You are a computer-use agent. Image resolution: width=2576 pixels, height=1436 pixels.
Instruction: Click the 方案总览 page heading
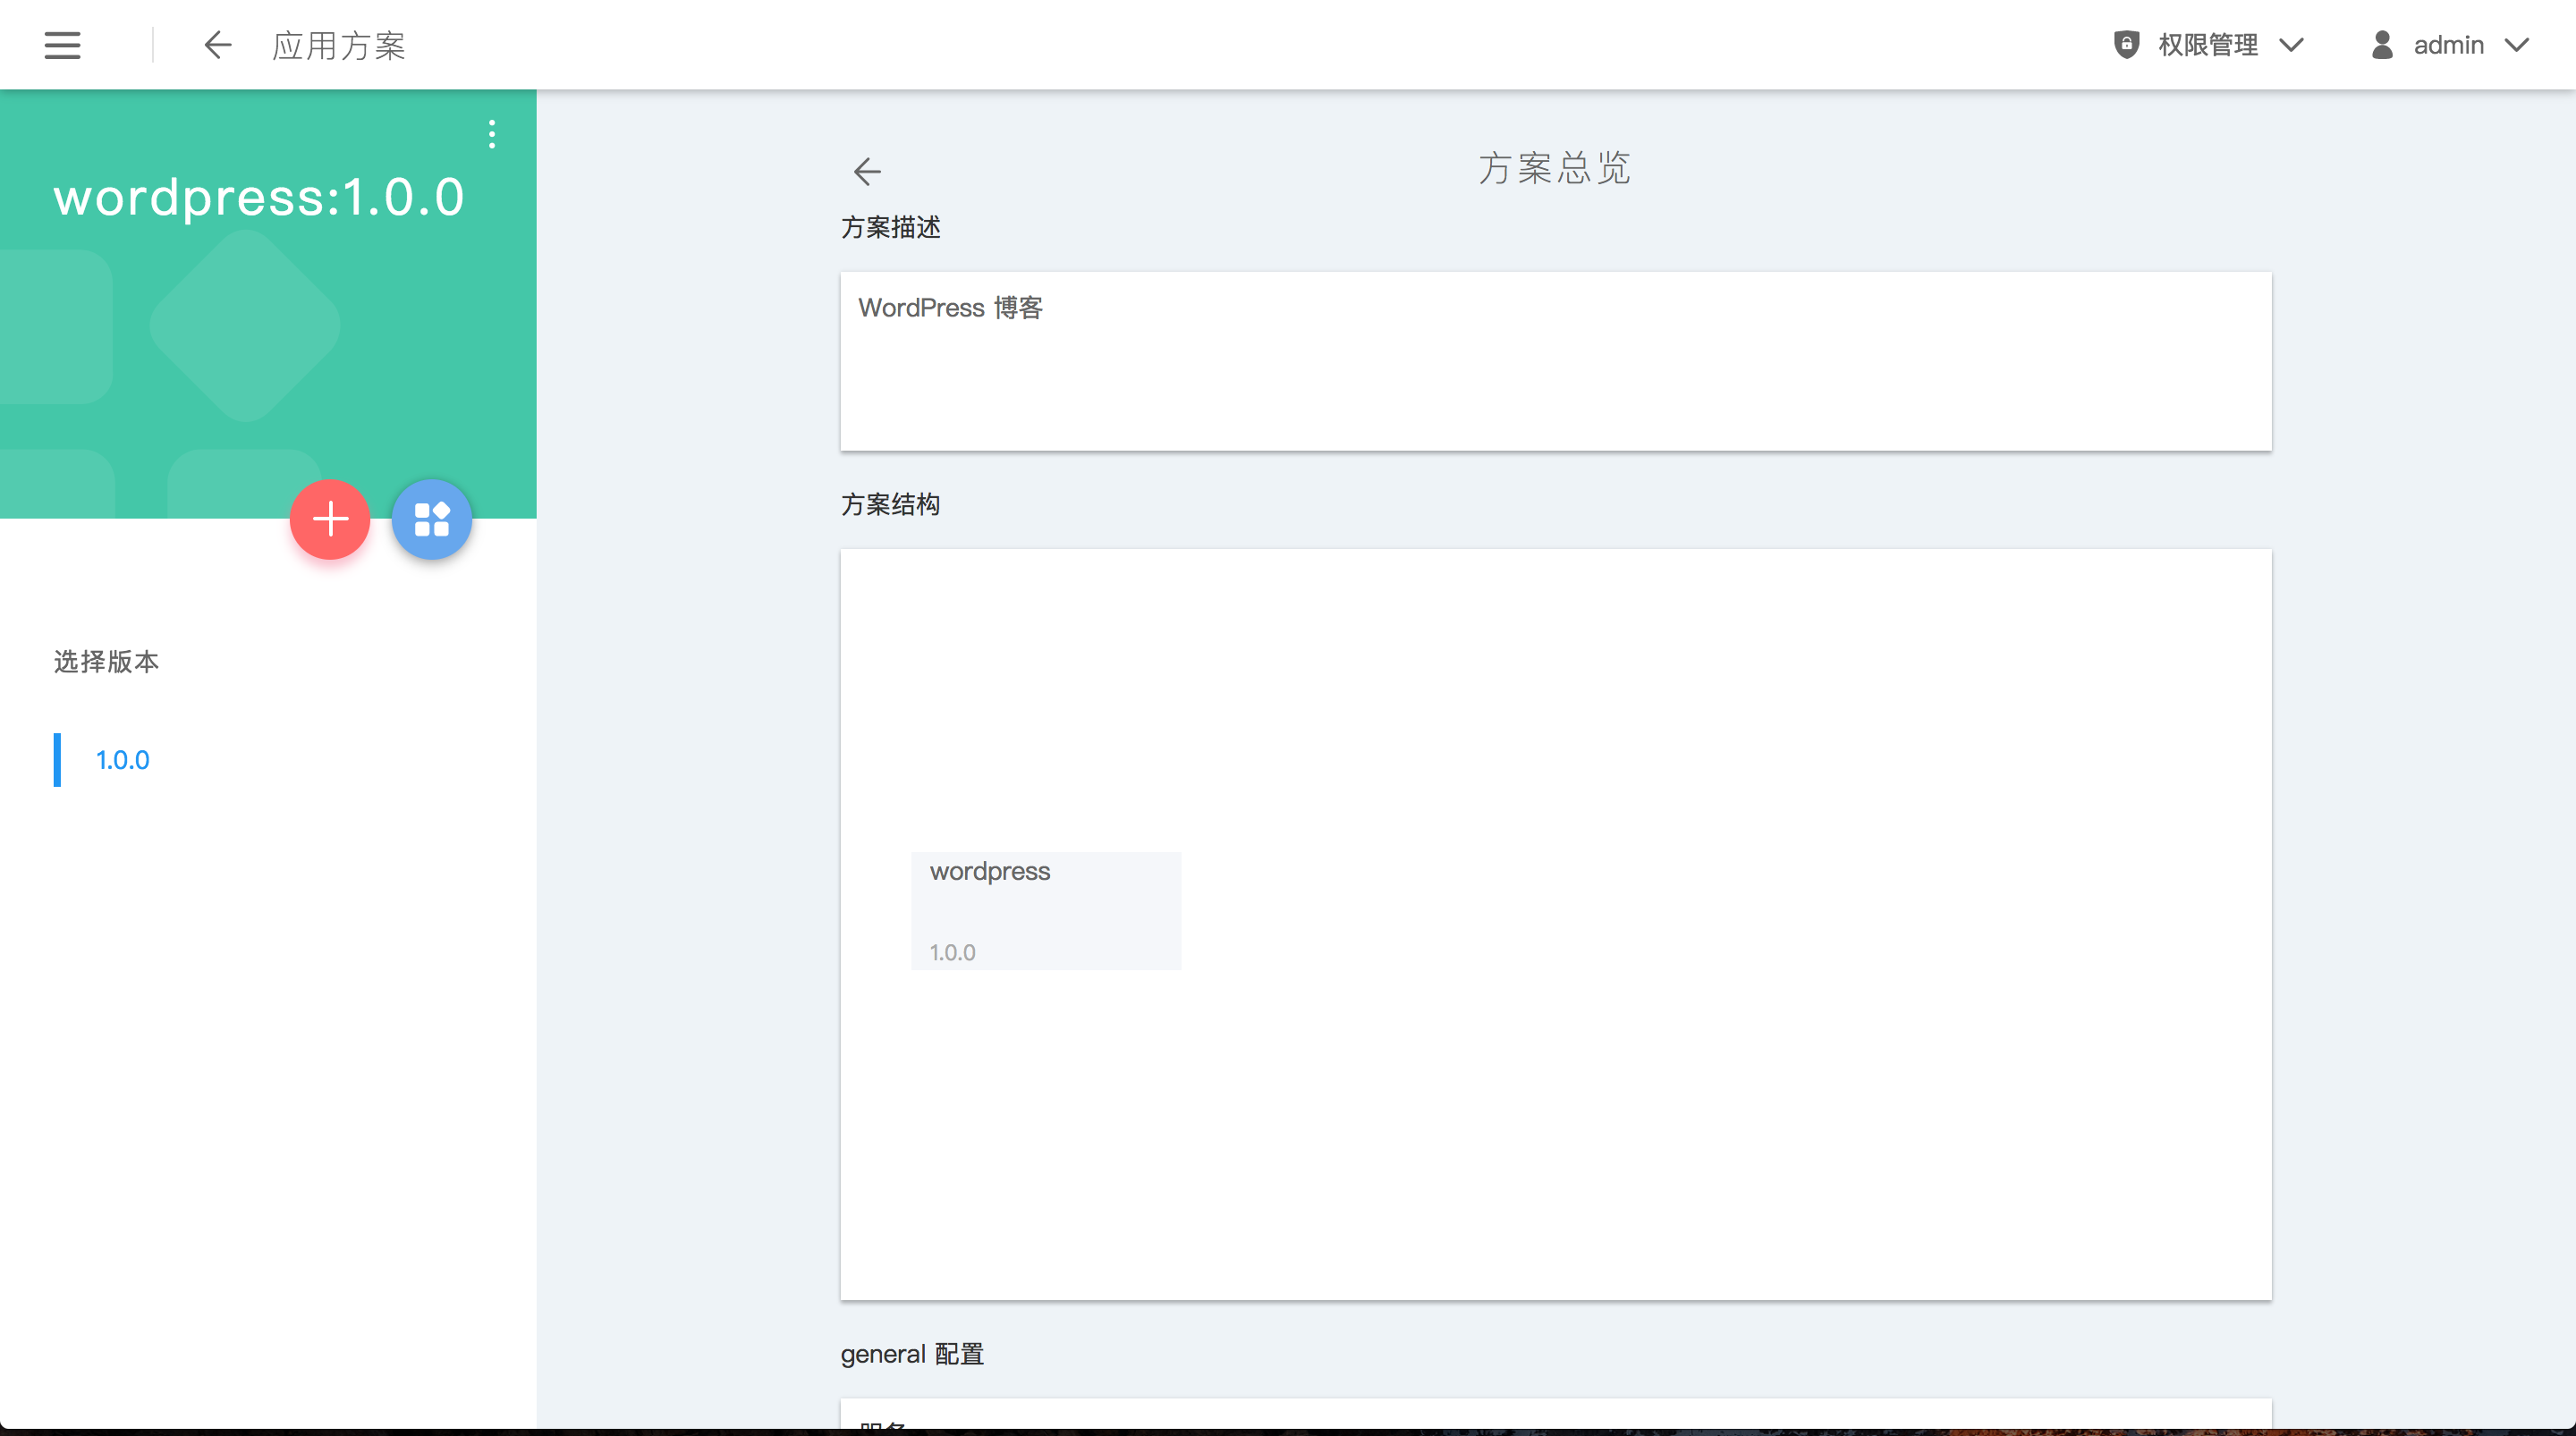click(1555, 168)
